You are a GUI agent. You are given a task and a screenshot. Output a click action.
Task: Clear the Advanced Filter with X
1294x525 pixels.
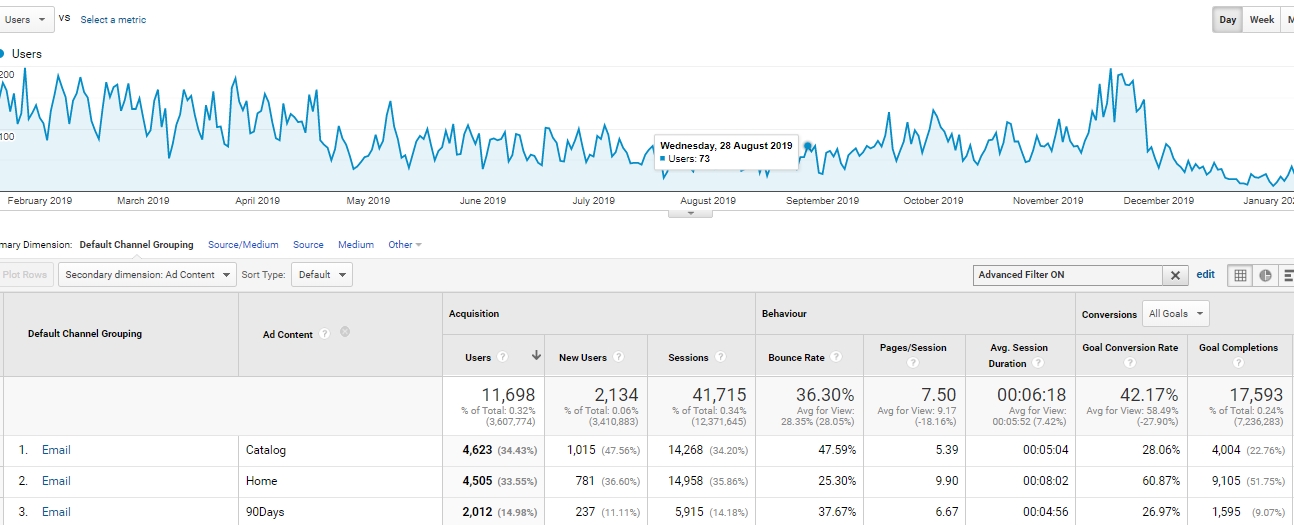click(x=1176, y=275)
